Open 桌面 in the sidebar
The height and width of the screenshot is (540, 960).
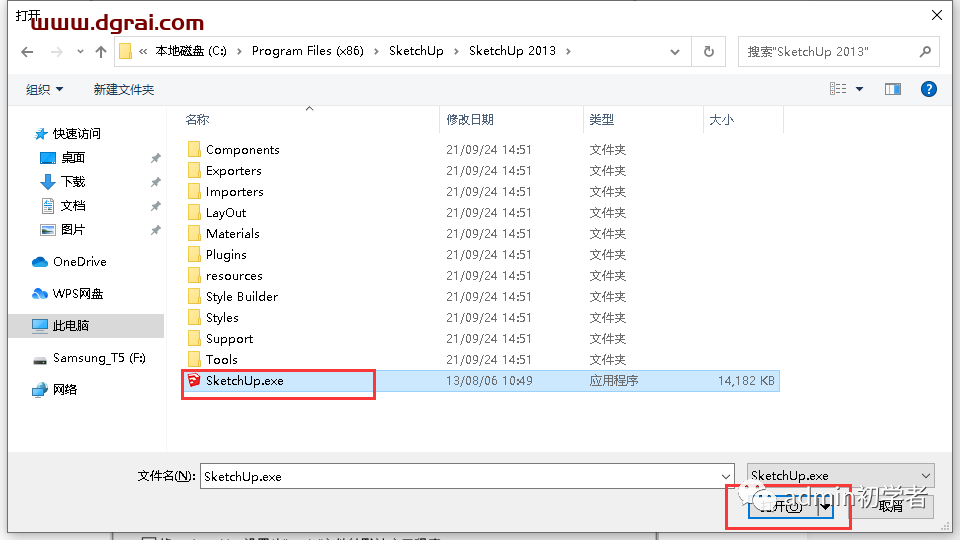[x=73, y=157]
